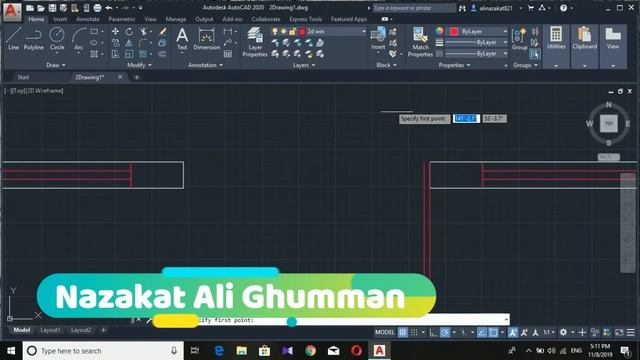Toggle 2D object snap in status bar
This screenshot has height=360, width=640.
point(493,332)
